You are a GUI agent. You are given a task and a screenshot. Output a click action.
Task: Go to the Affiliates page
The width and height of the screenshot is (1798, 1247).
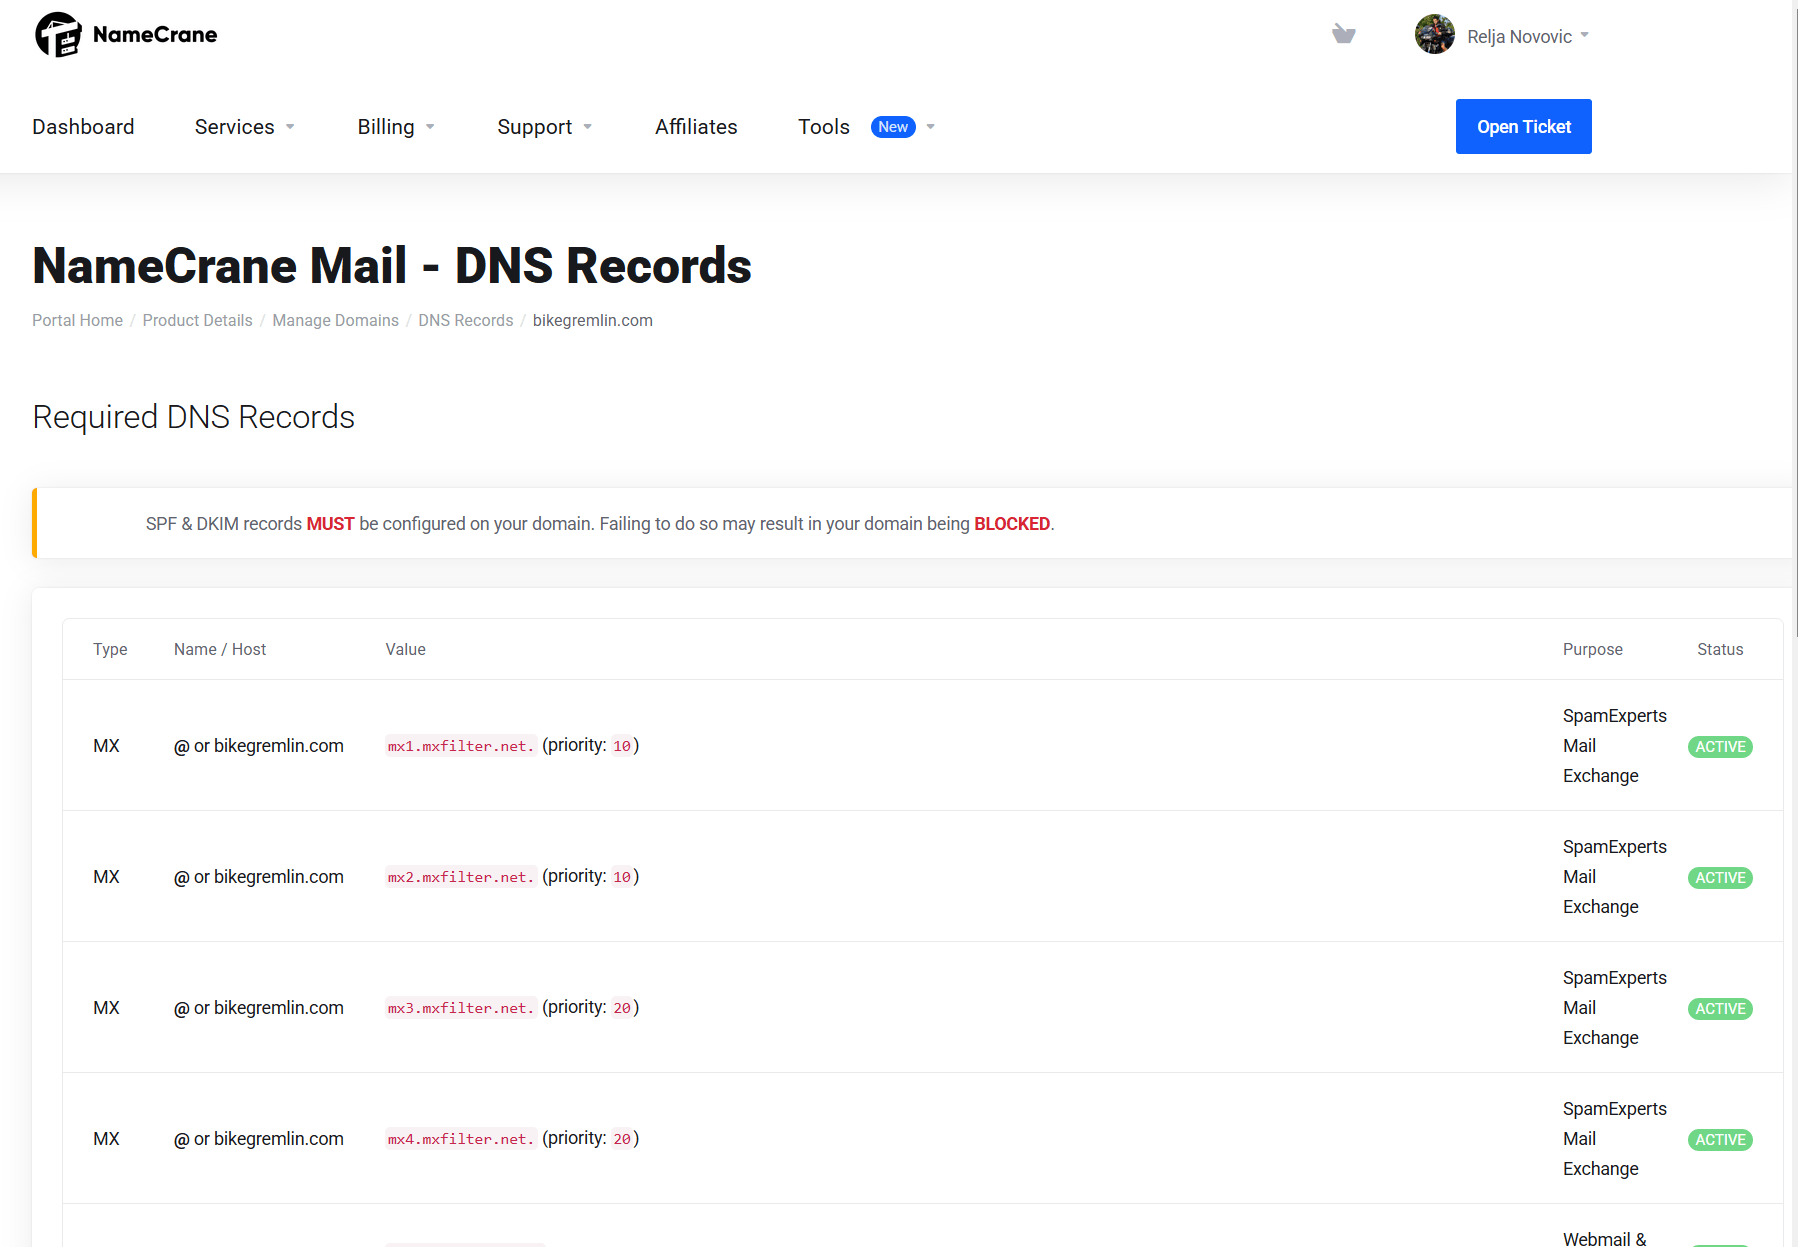click(696, 127)
